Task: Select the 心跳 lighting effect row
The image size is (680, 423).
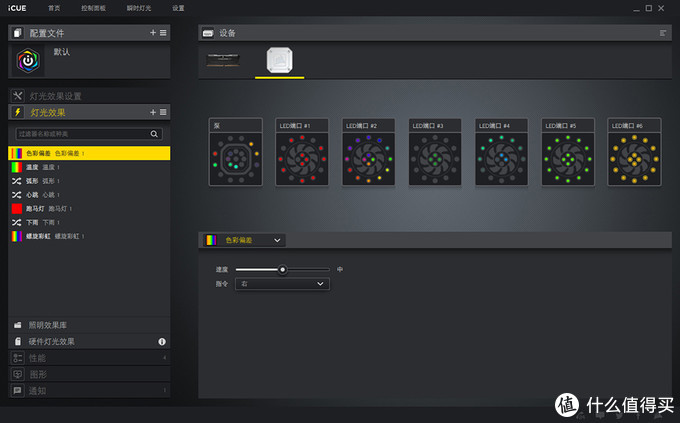Action: 89,195
